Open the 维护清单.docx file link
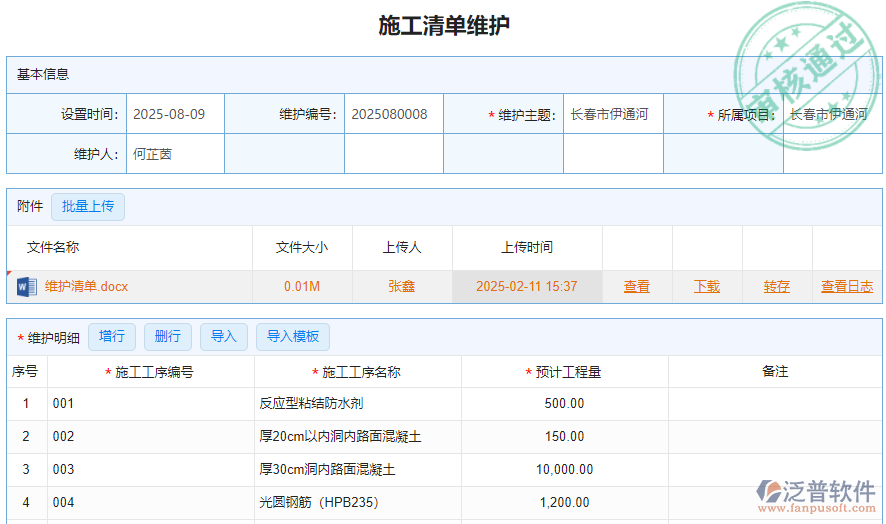This screenshot has width=886, height=524. (x=87, y=287)
